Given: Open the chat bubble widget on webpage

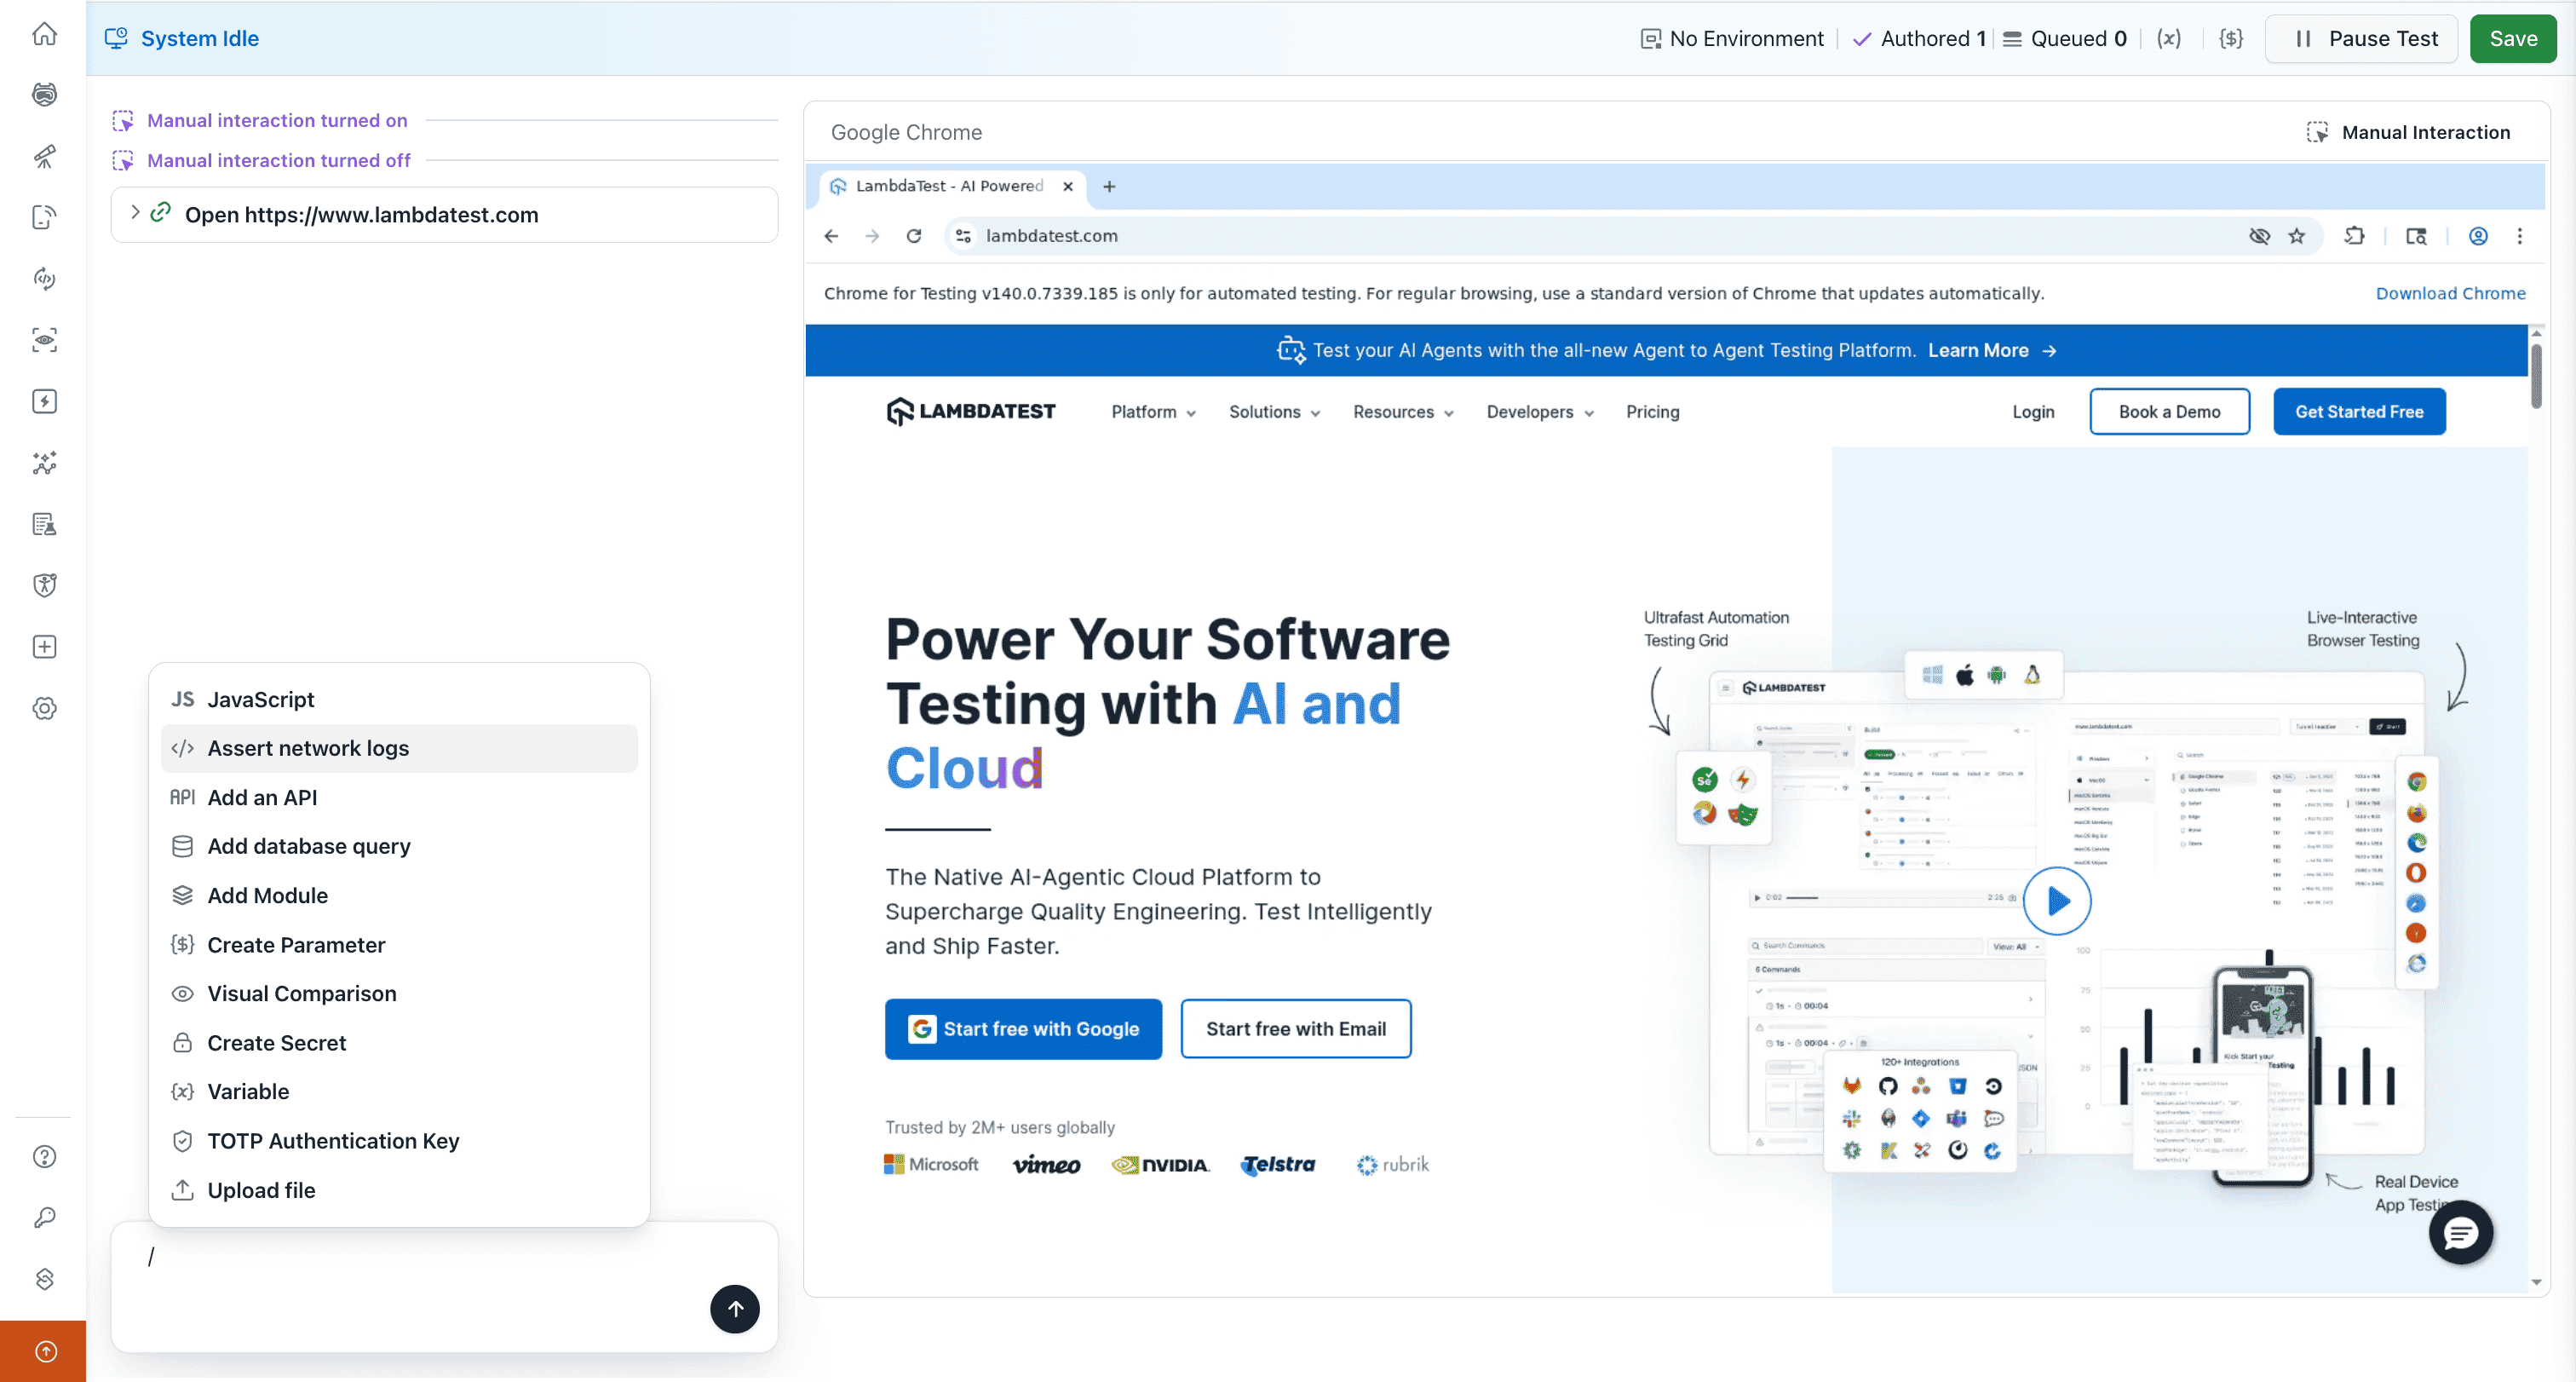Looking at the screenshot, I should (2460, 1233).
